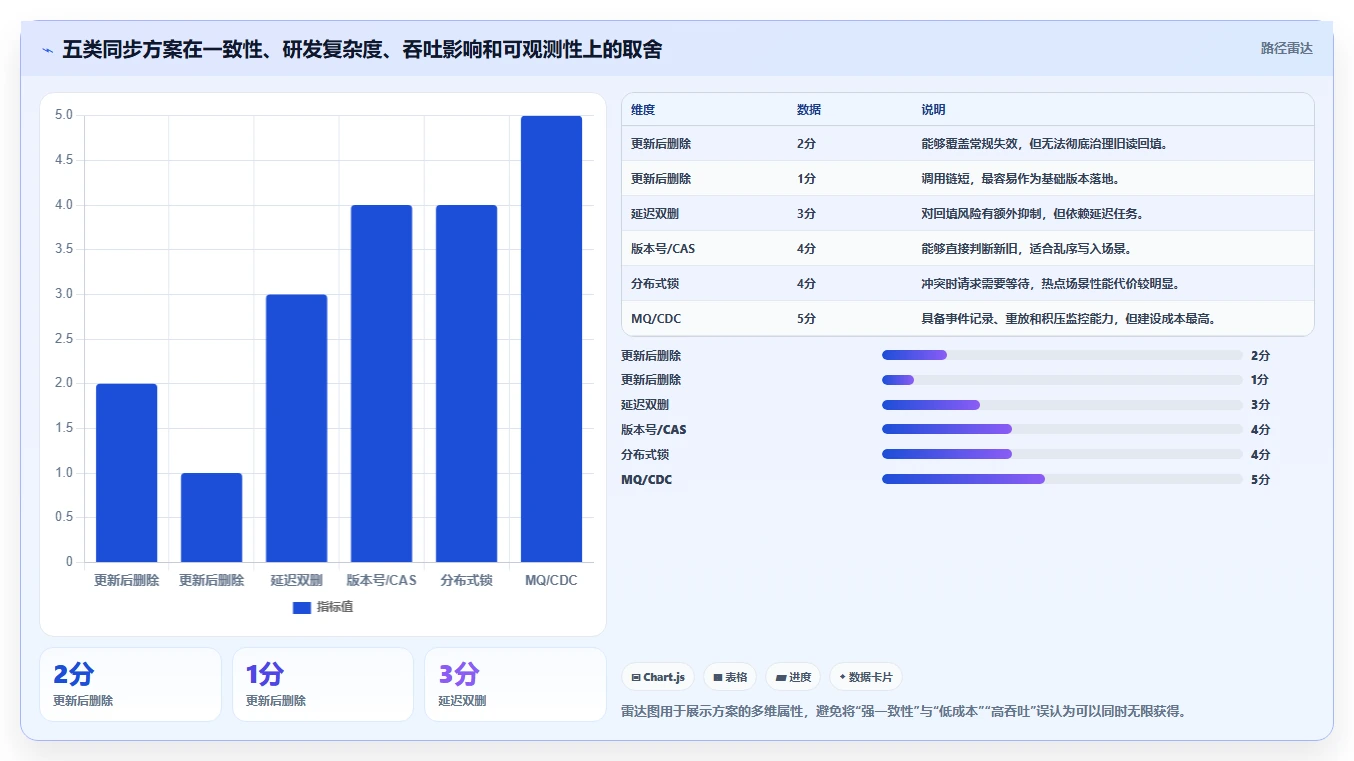Click the 延迟双删 x-axis label
1354x761 pixels.
click(x=296, y=580)
